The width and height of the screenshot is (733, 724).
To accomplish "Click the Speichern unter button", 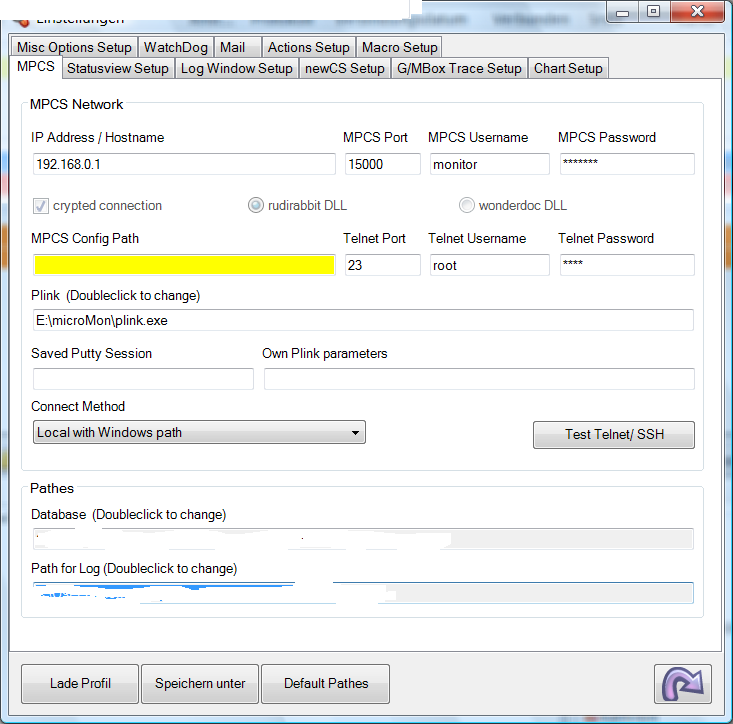I will pyautogui.click(x=200, y=684).
